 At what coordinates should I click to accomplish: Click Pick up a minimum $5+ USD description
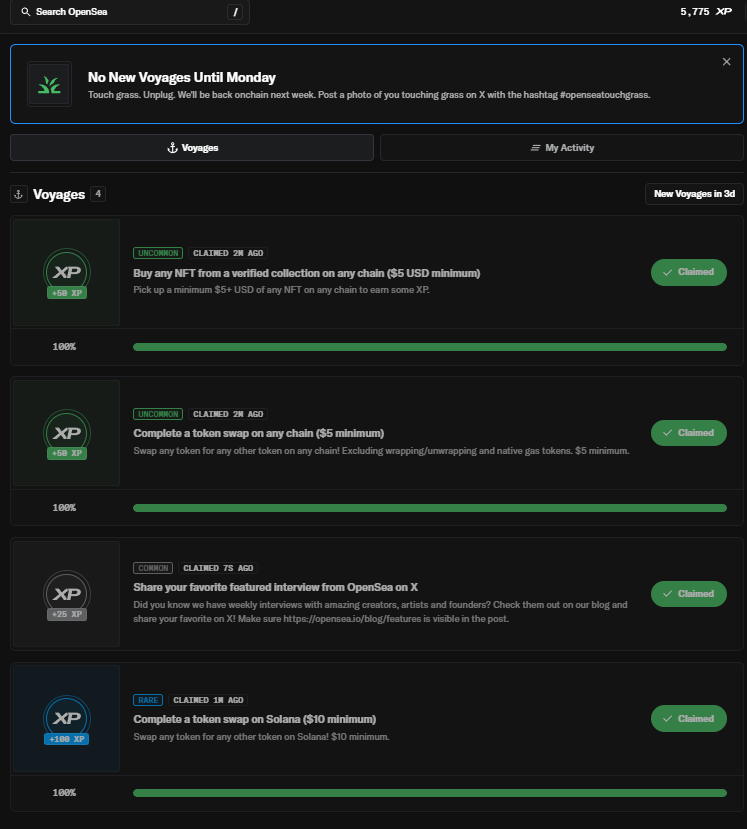[281, 290]
